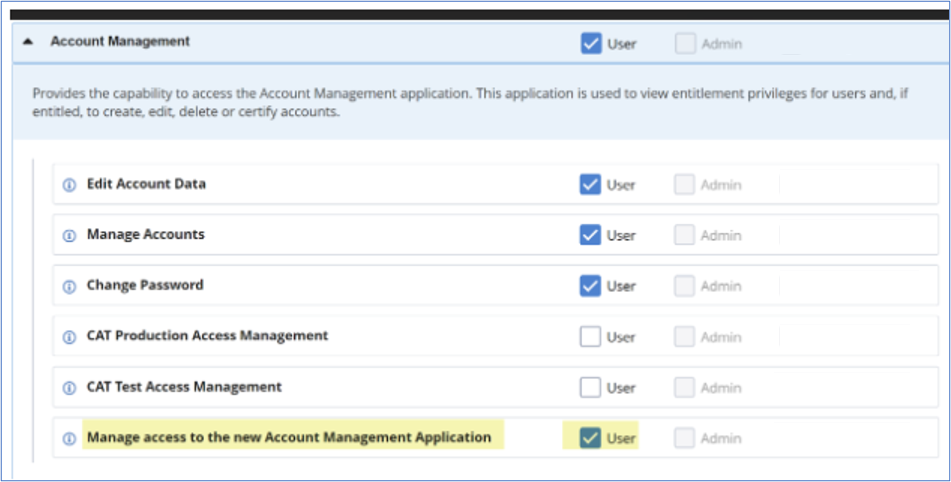
Task: Click info icon beside Edit Account Data
Action: tap(70, 185)
